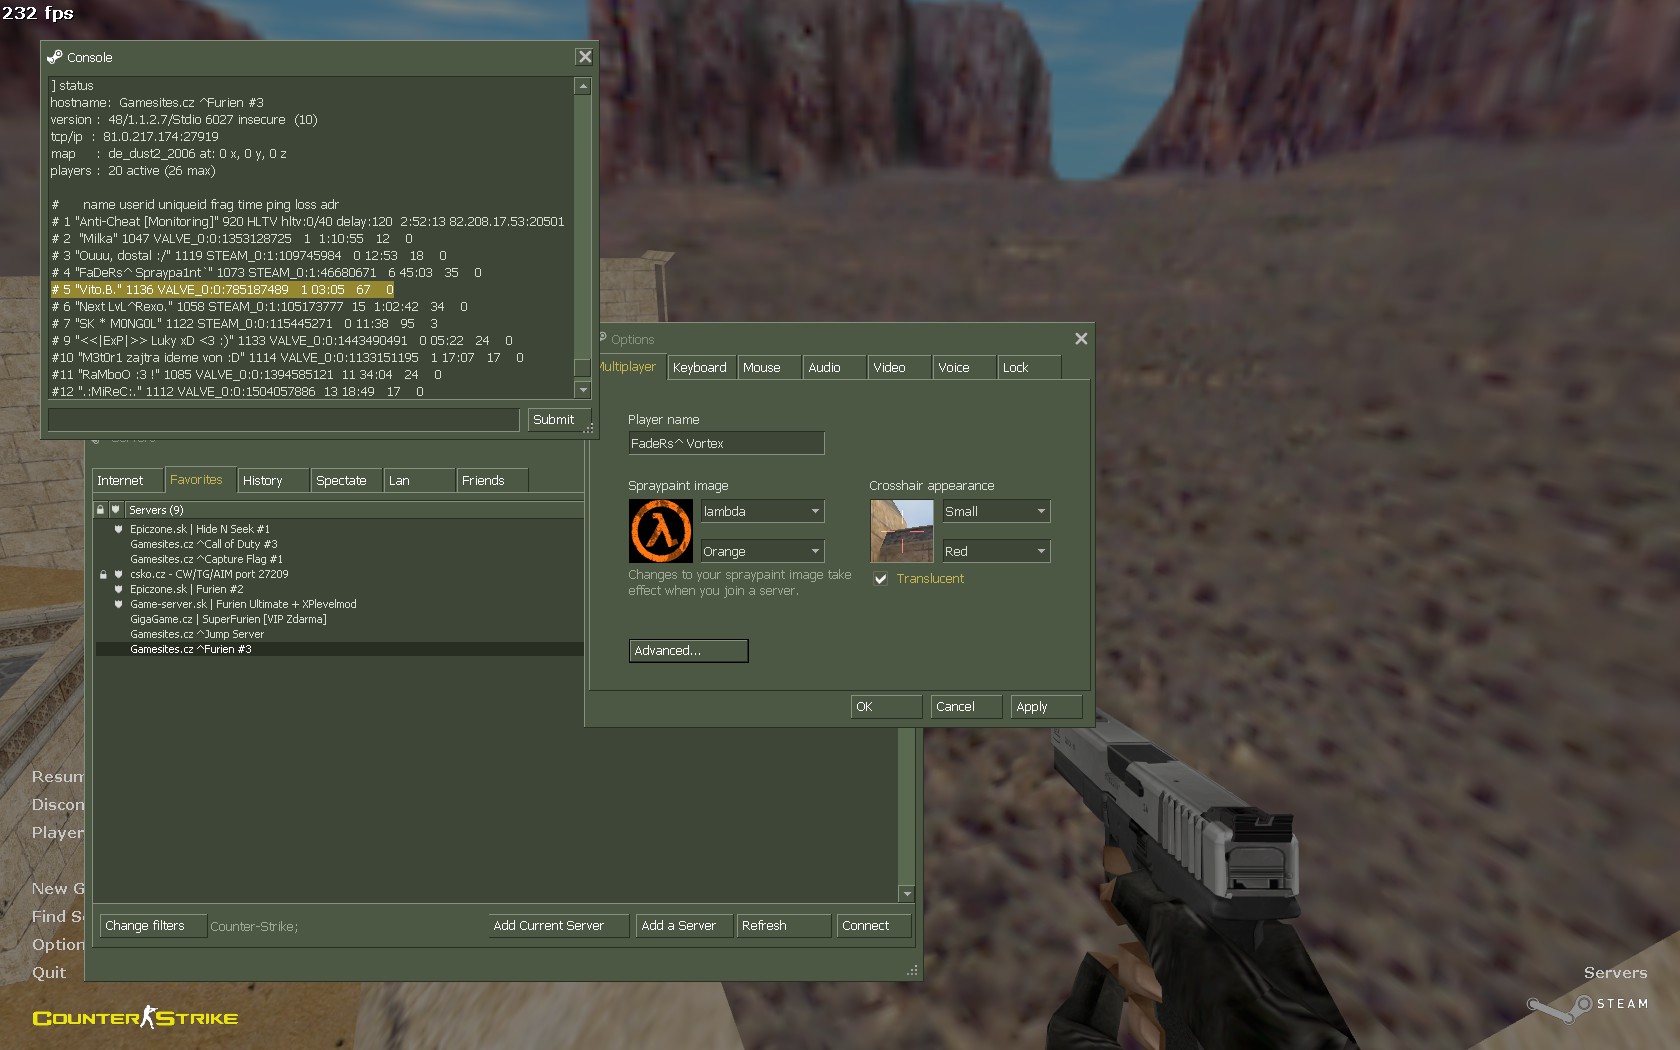Screen dimensions: 1680x1050
Task: Click the Steam icon in Console title
Action: tap(55, 57)
